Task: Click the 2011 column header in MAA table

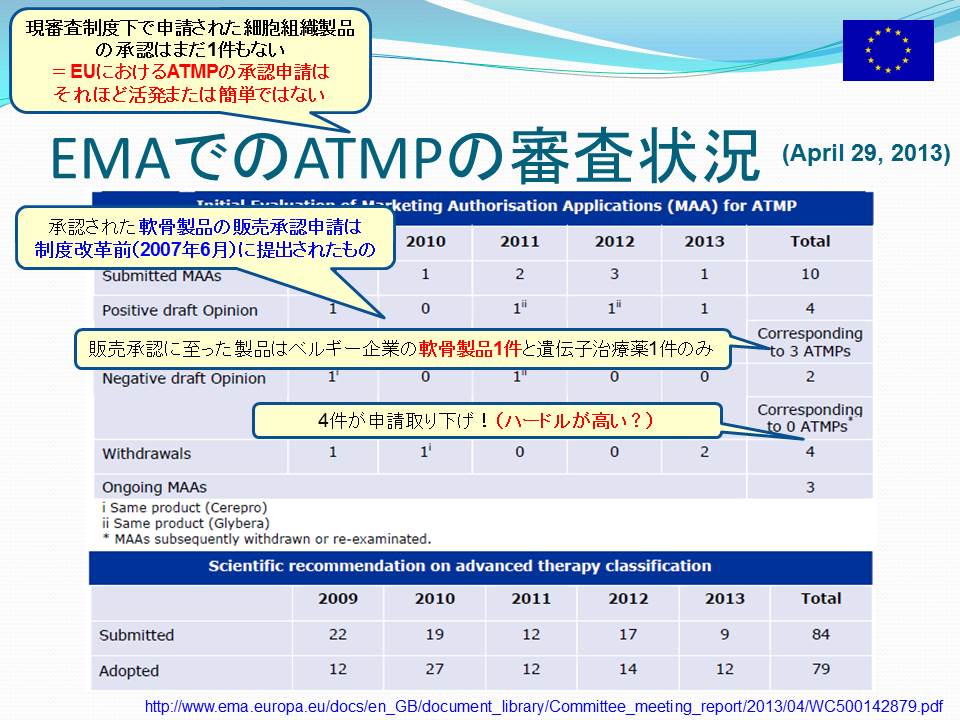Action: tap(520, 241)
